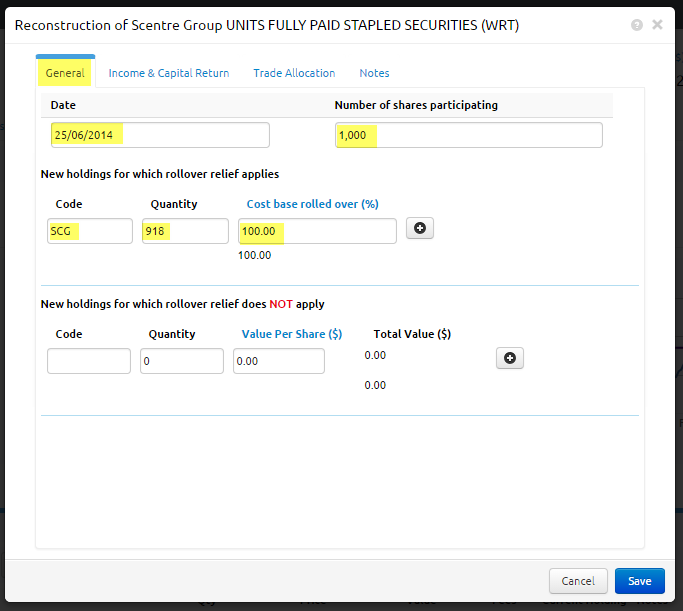
Task: Focus the Value Per Share field 0.00
Action: [279, 361]
